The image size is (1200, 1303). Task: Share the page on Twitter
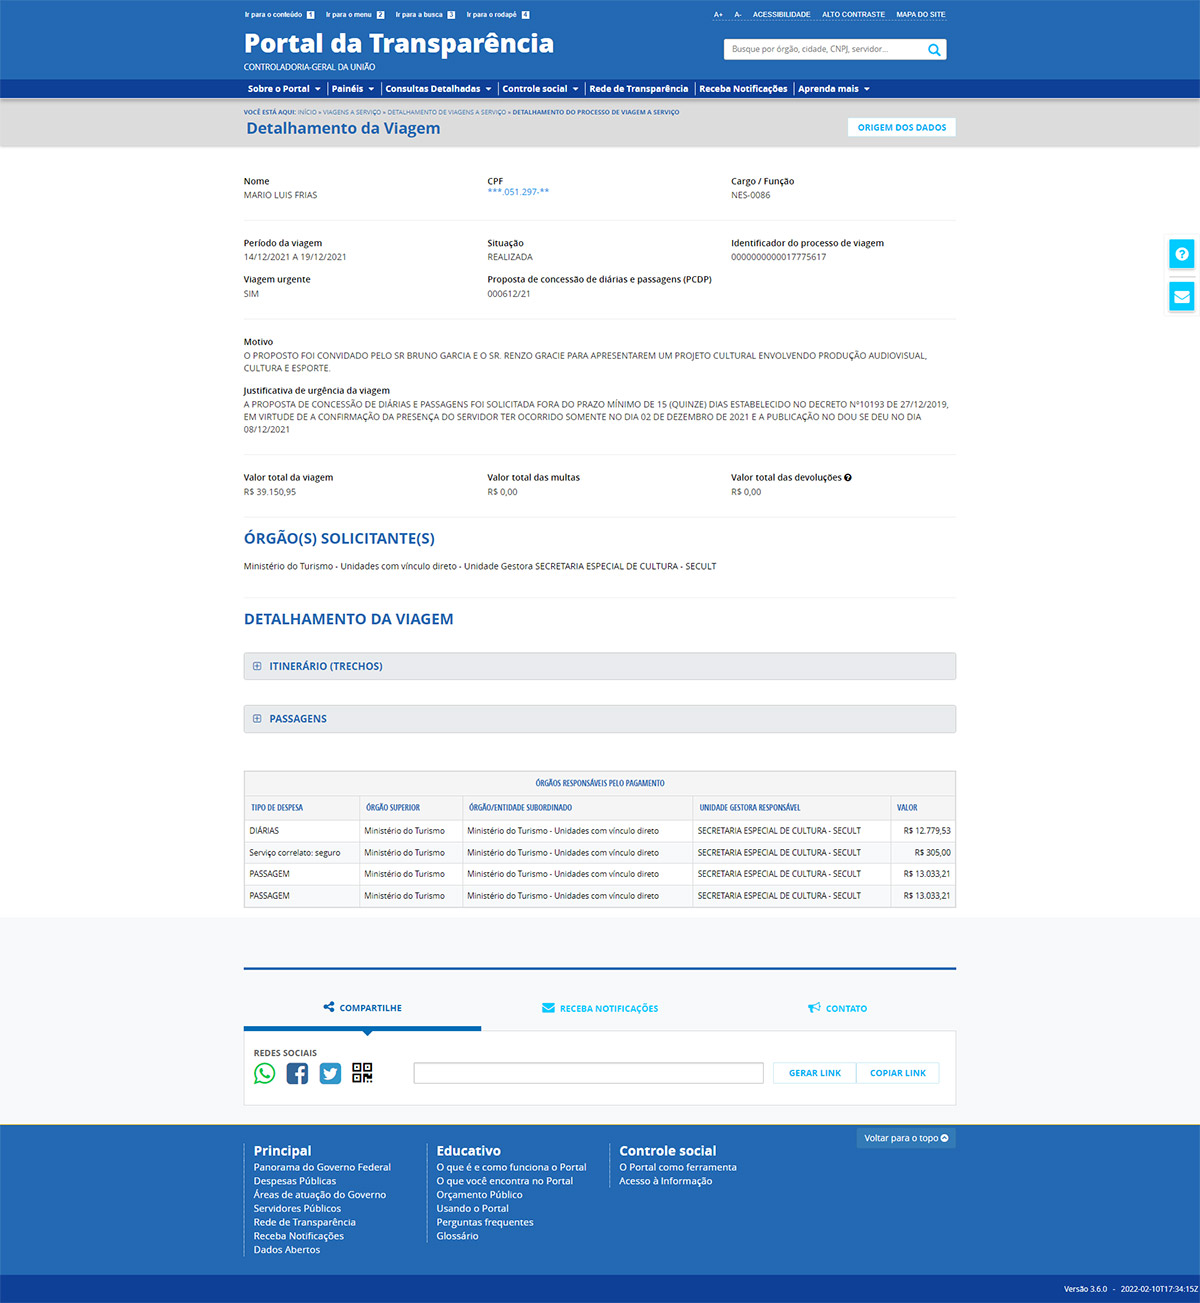point(330,1073)
